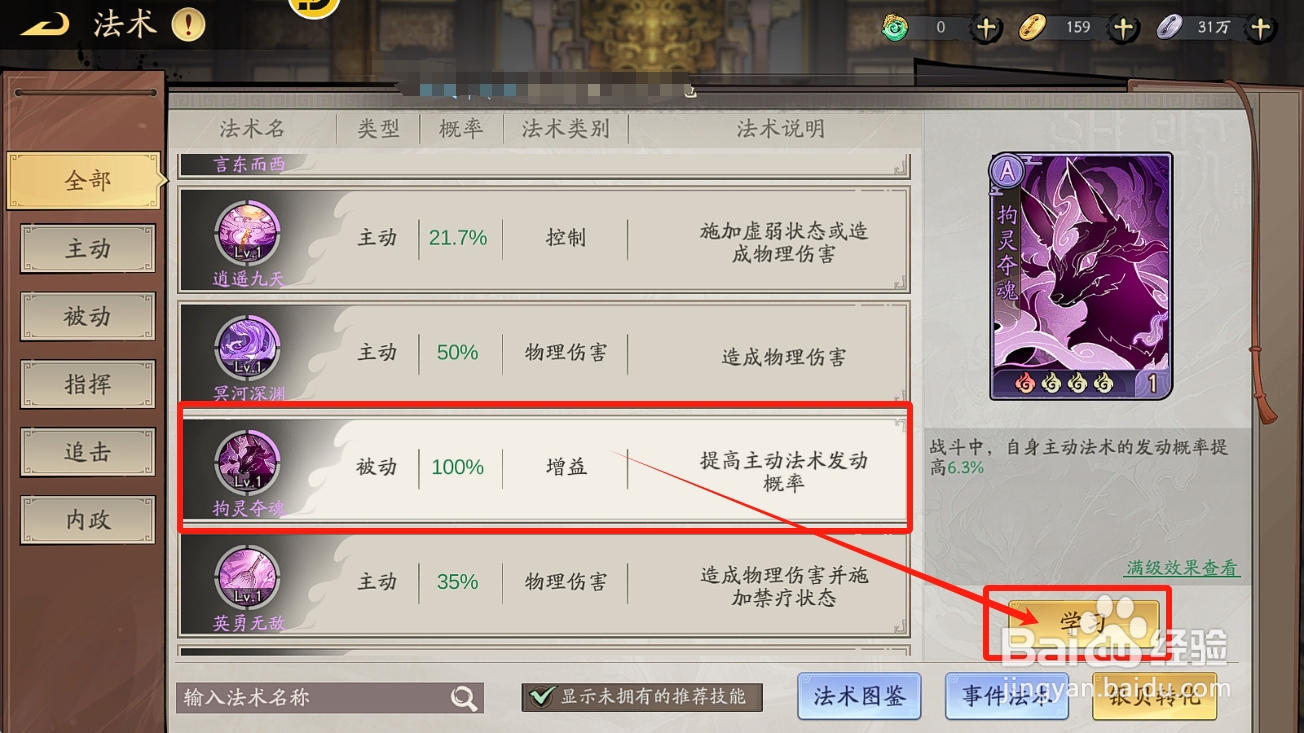Show 追击 skills tab
The height and width of the screenshot is (733, 1304).
(88, 453)
